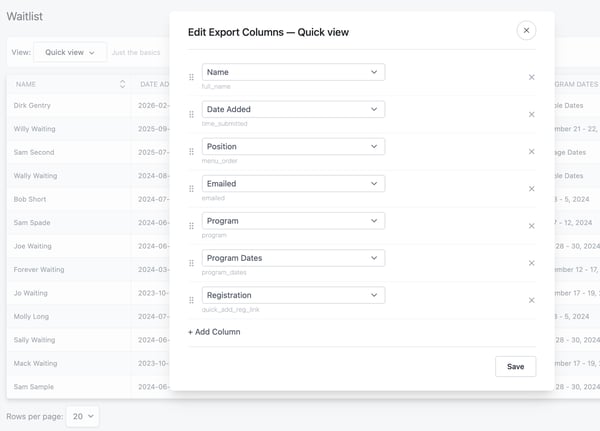
Task: Click Sam Second in the waitlist
Action: 34,152
